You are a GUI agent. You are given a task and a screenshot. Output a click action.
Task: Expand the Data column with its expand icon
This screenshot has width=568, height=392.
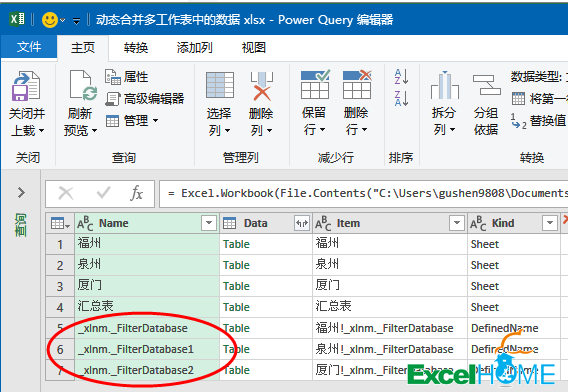(x=302, y=223)
